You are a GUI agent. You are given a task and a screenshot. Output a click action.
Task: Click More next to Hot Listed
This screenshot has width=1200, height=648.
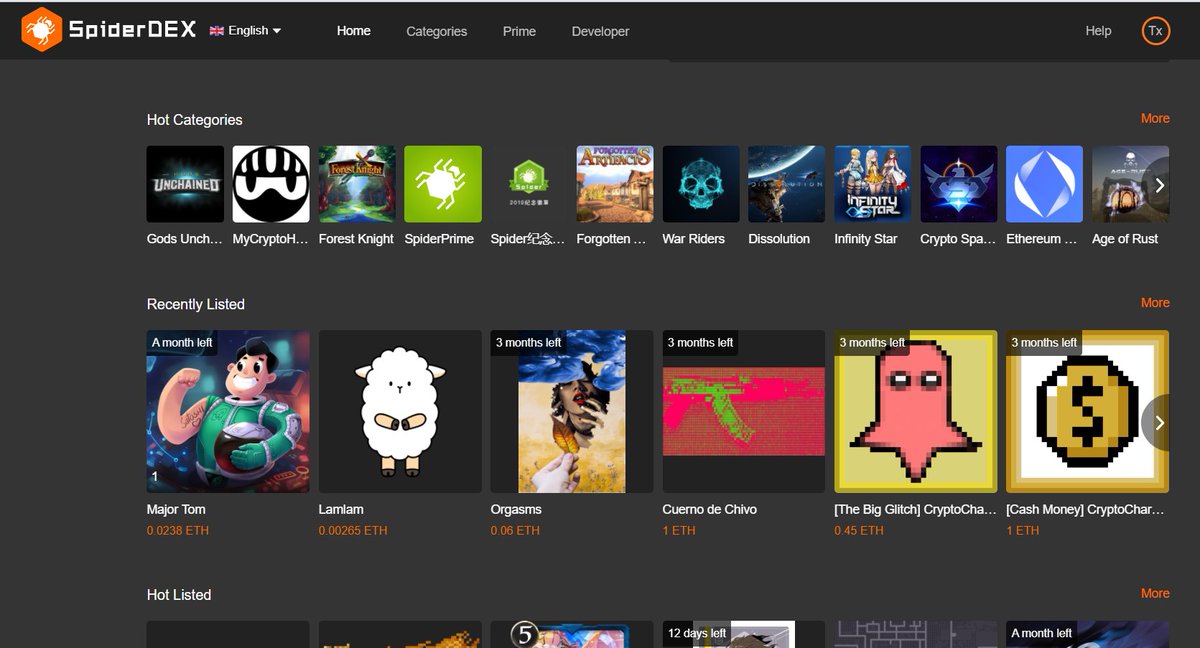1155,593
